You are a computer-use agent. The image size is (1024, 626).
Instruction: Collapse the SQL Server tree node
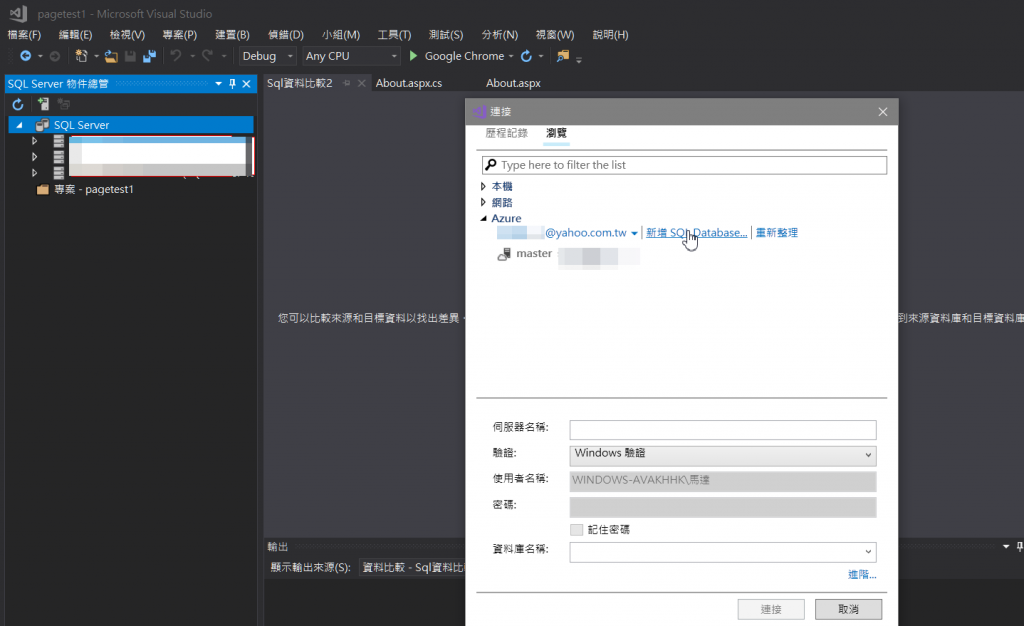(19, 125)
